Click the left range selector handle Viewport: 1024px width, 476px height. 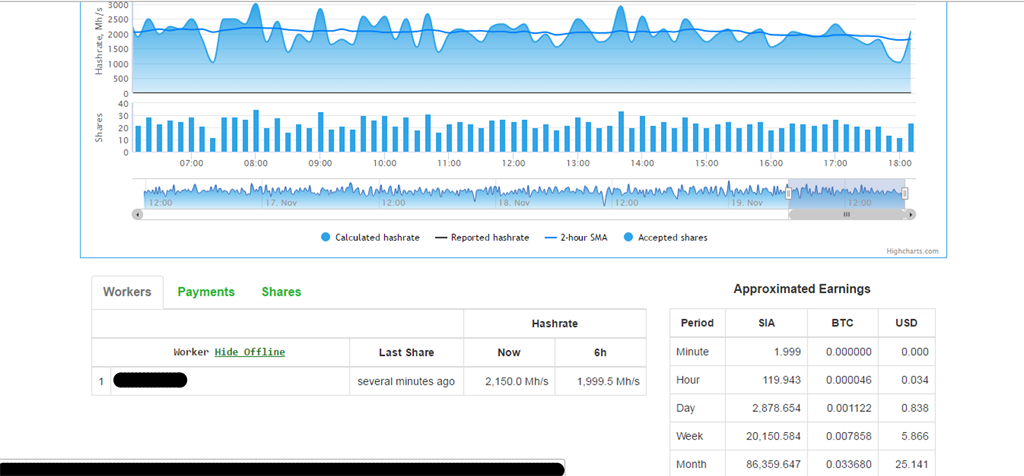pos(789,193)
